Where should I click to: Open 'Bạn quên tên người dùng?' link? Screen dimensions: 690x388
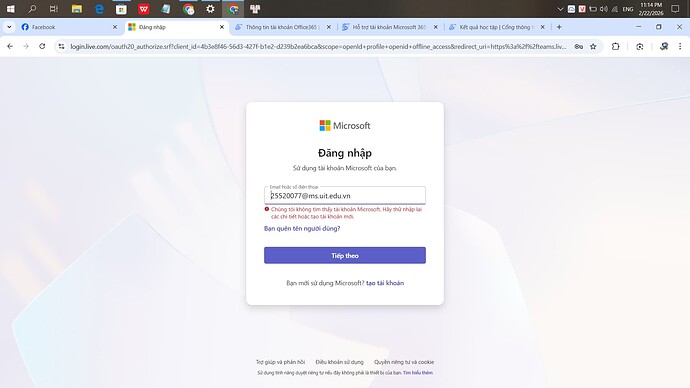(x=302, y=228)
